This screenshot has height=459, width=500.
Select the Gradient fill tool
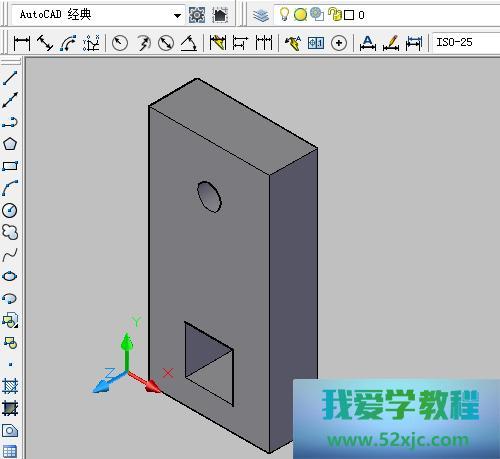(x=10, y=408)
